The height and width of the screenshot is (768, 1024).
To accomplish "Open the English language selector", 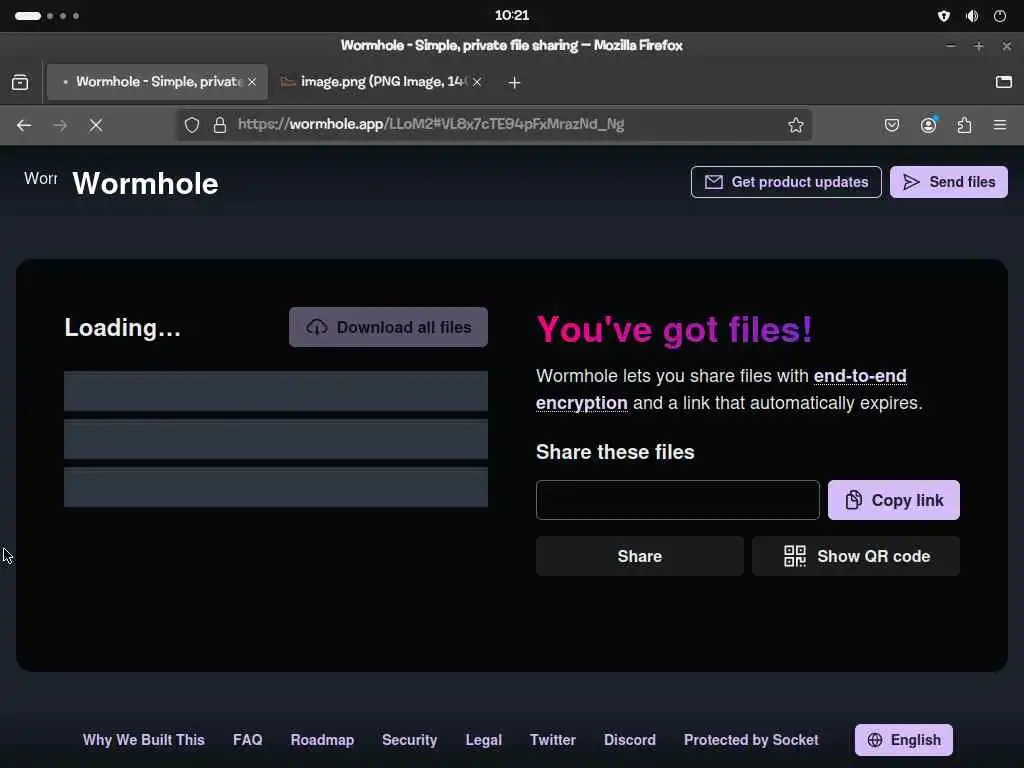I will tap(904, 740).
